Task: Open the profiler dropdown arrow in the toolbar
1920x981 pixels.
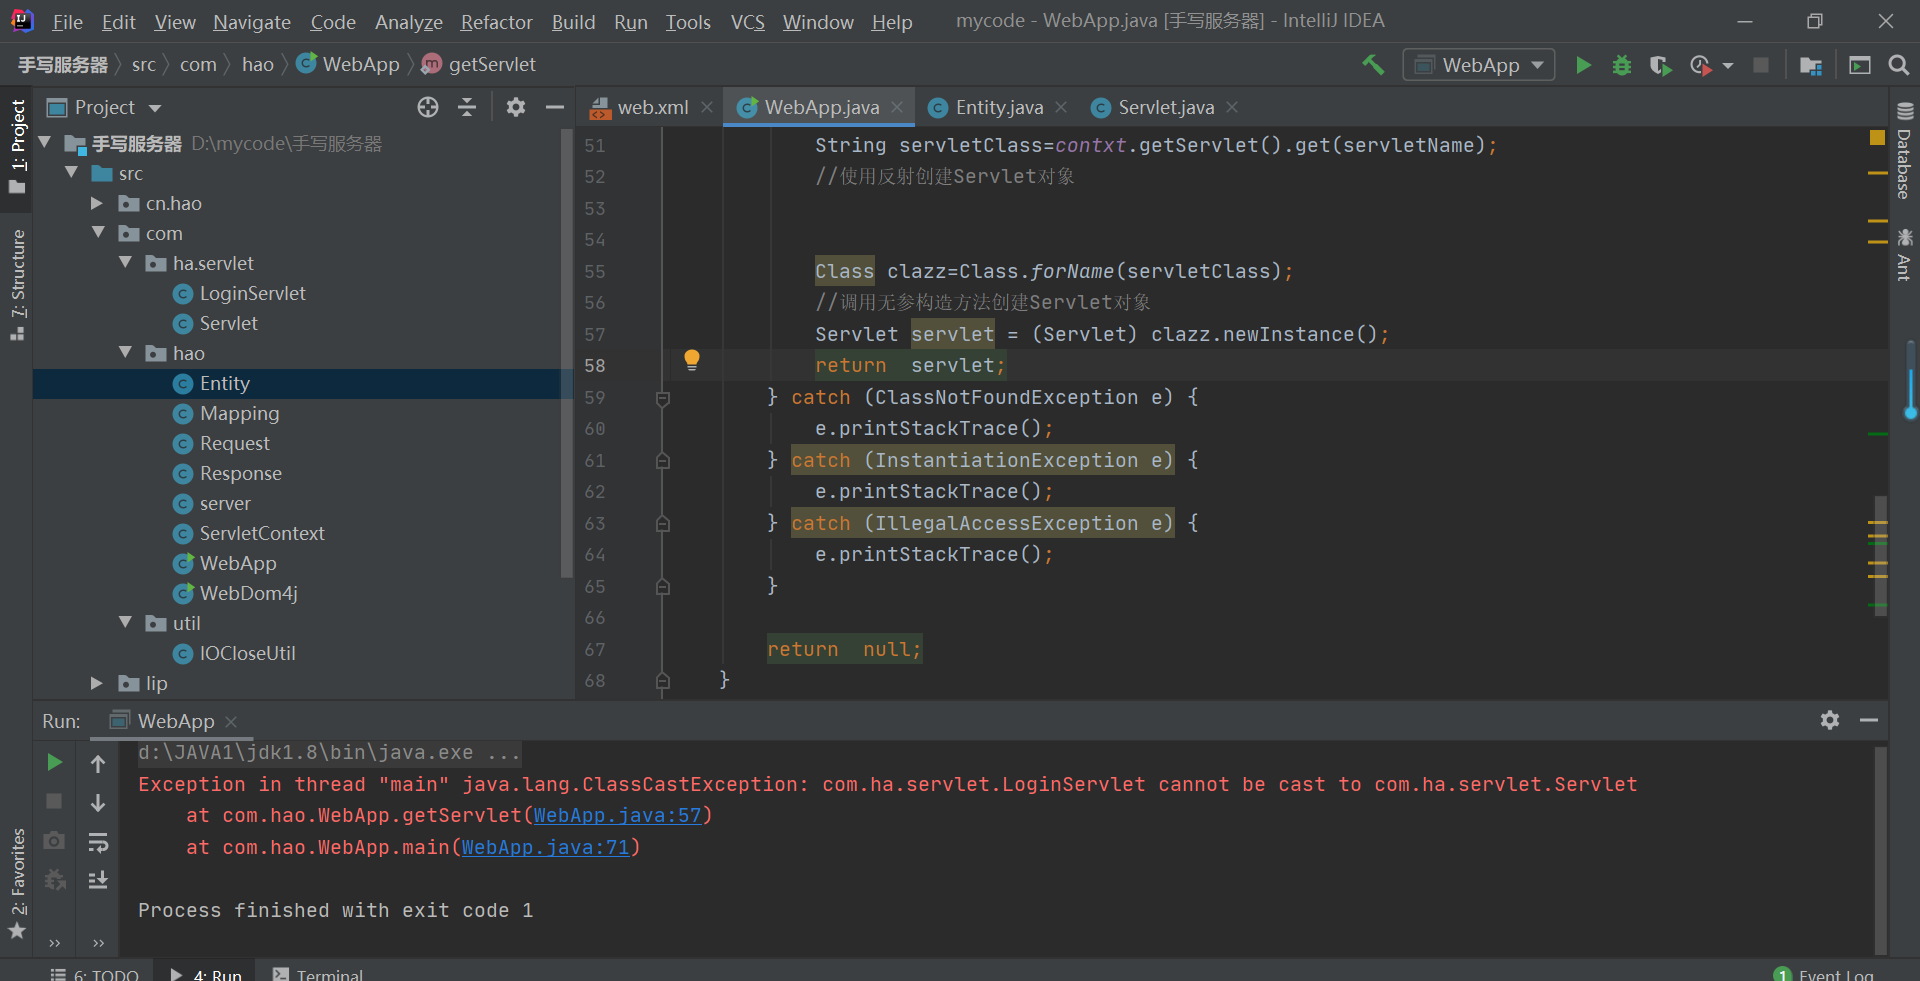Action: tap(1728, 66)
